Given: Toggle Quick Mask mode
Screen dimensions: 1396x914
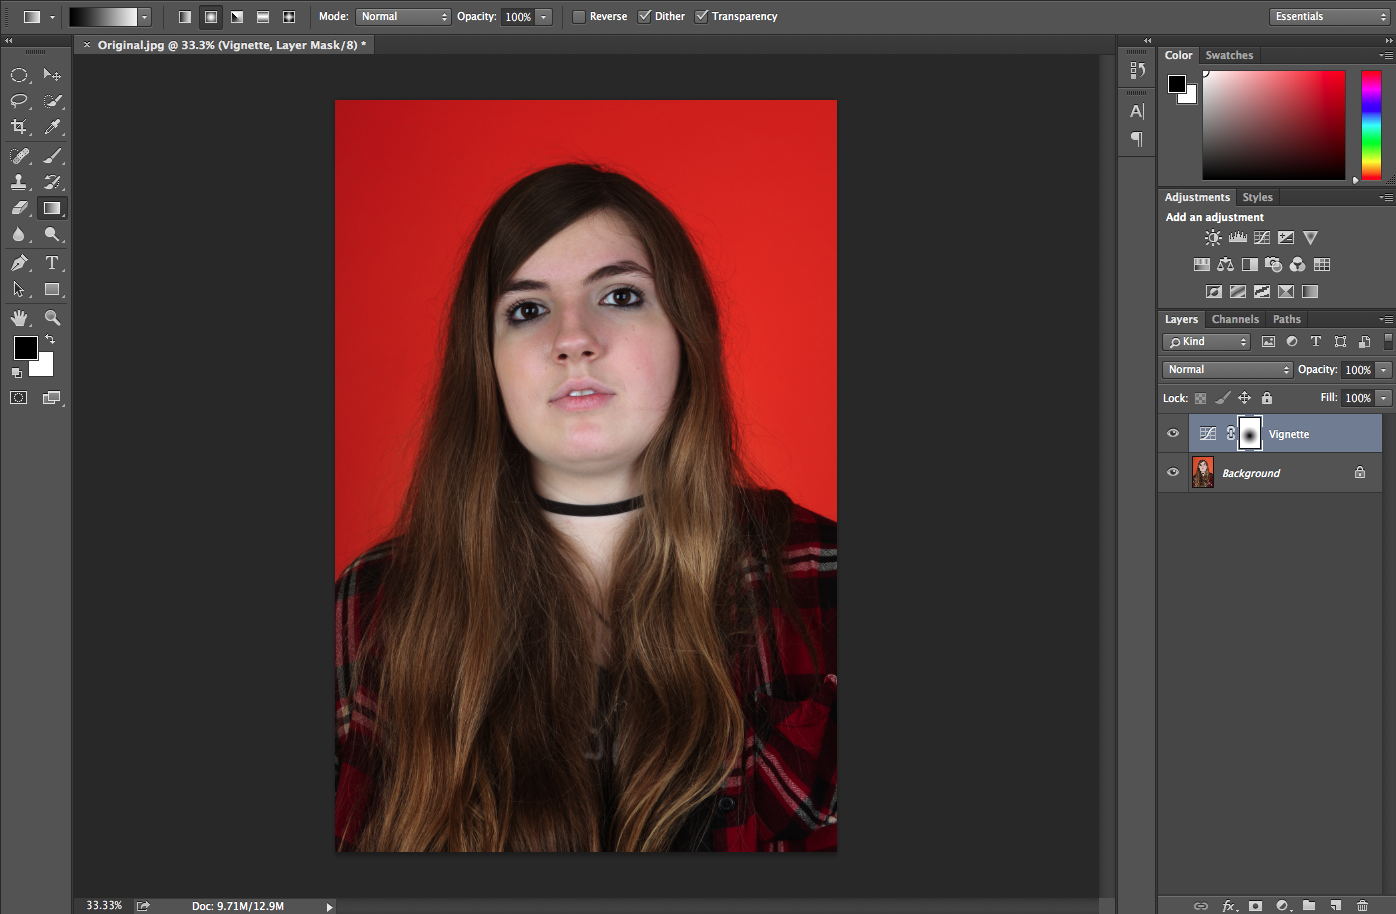Looking at the screenshot, I should click(x=19, y=398).
